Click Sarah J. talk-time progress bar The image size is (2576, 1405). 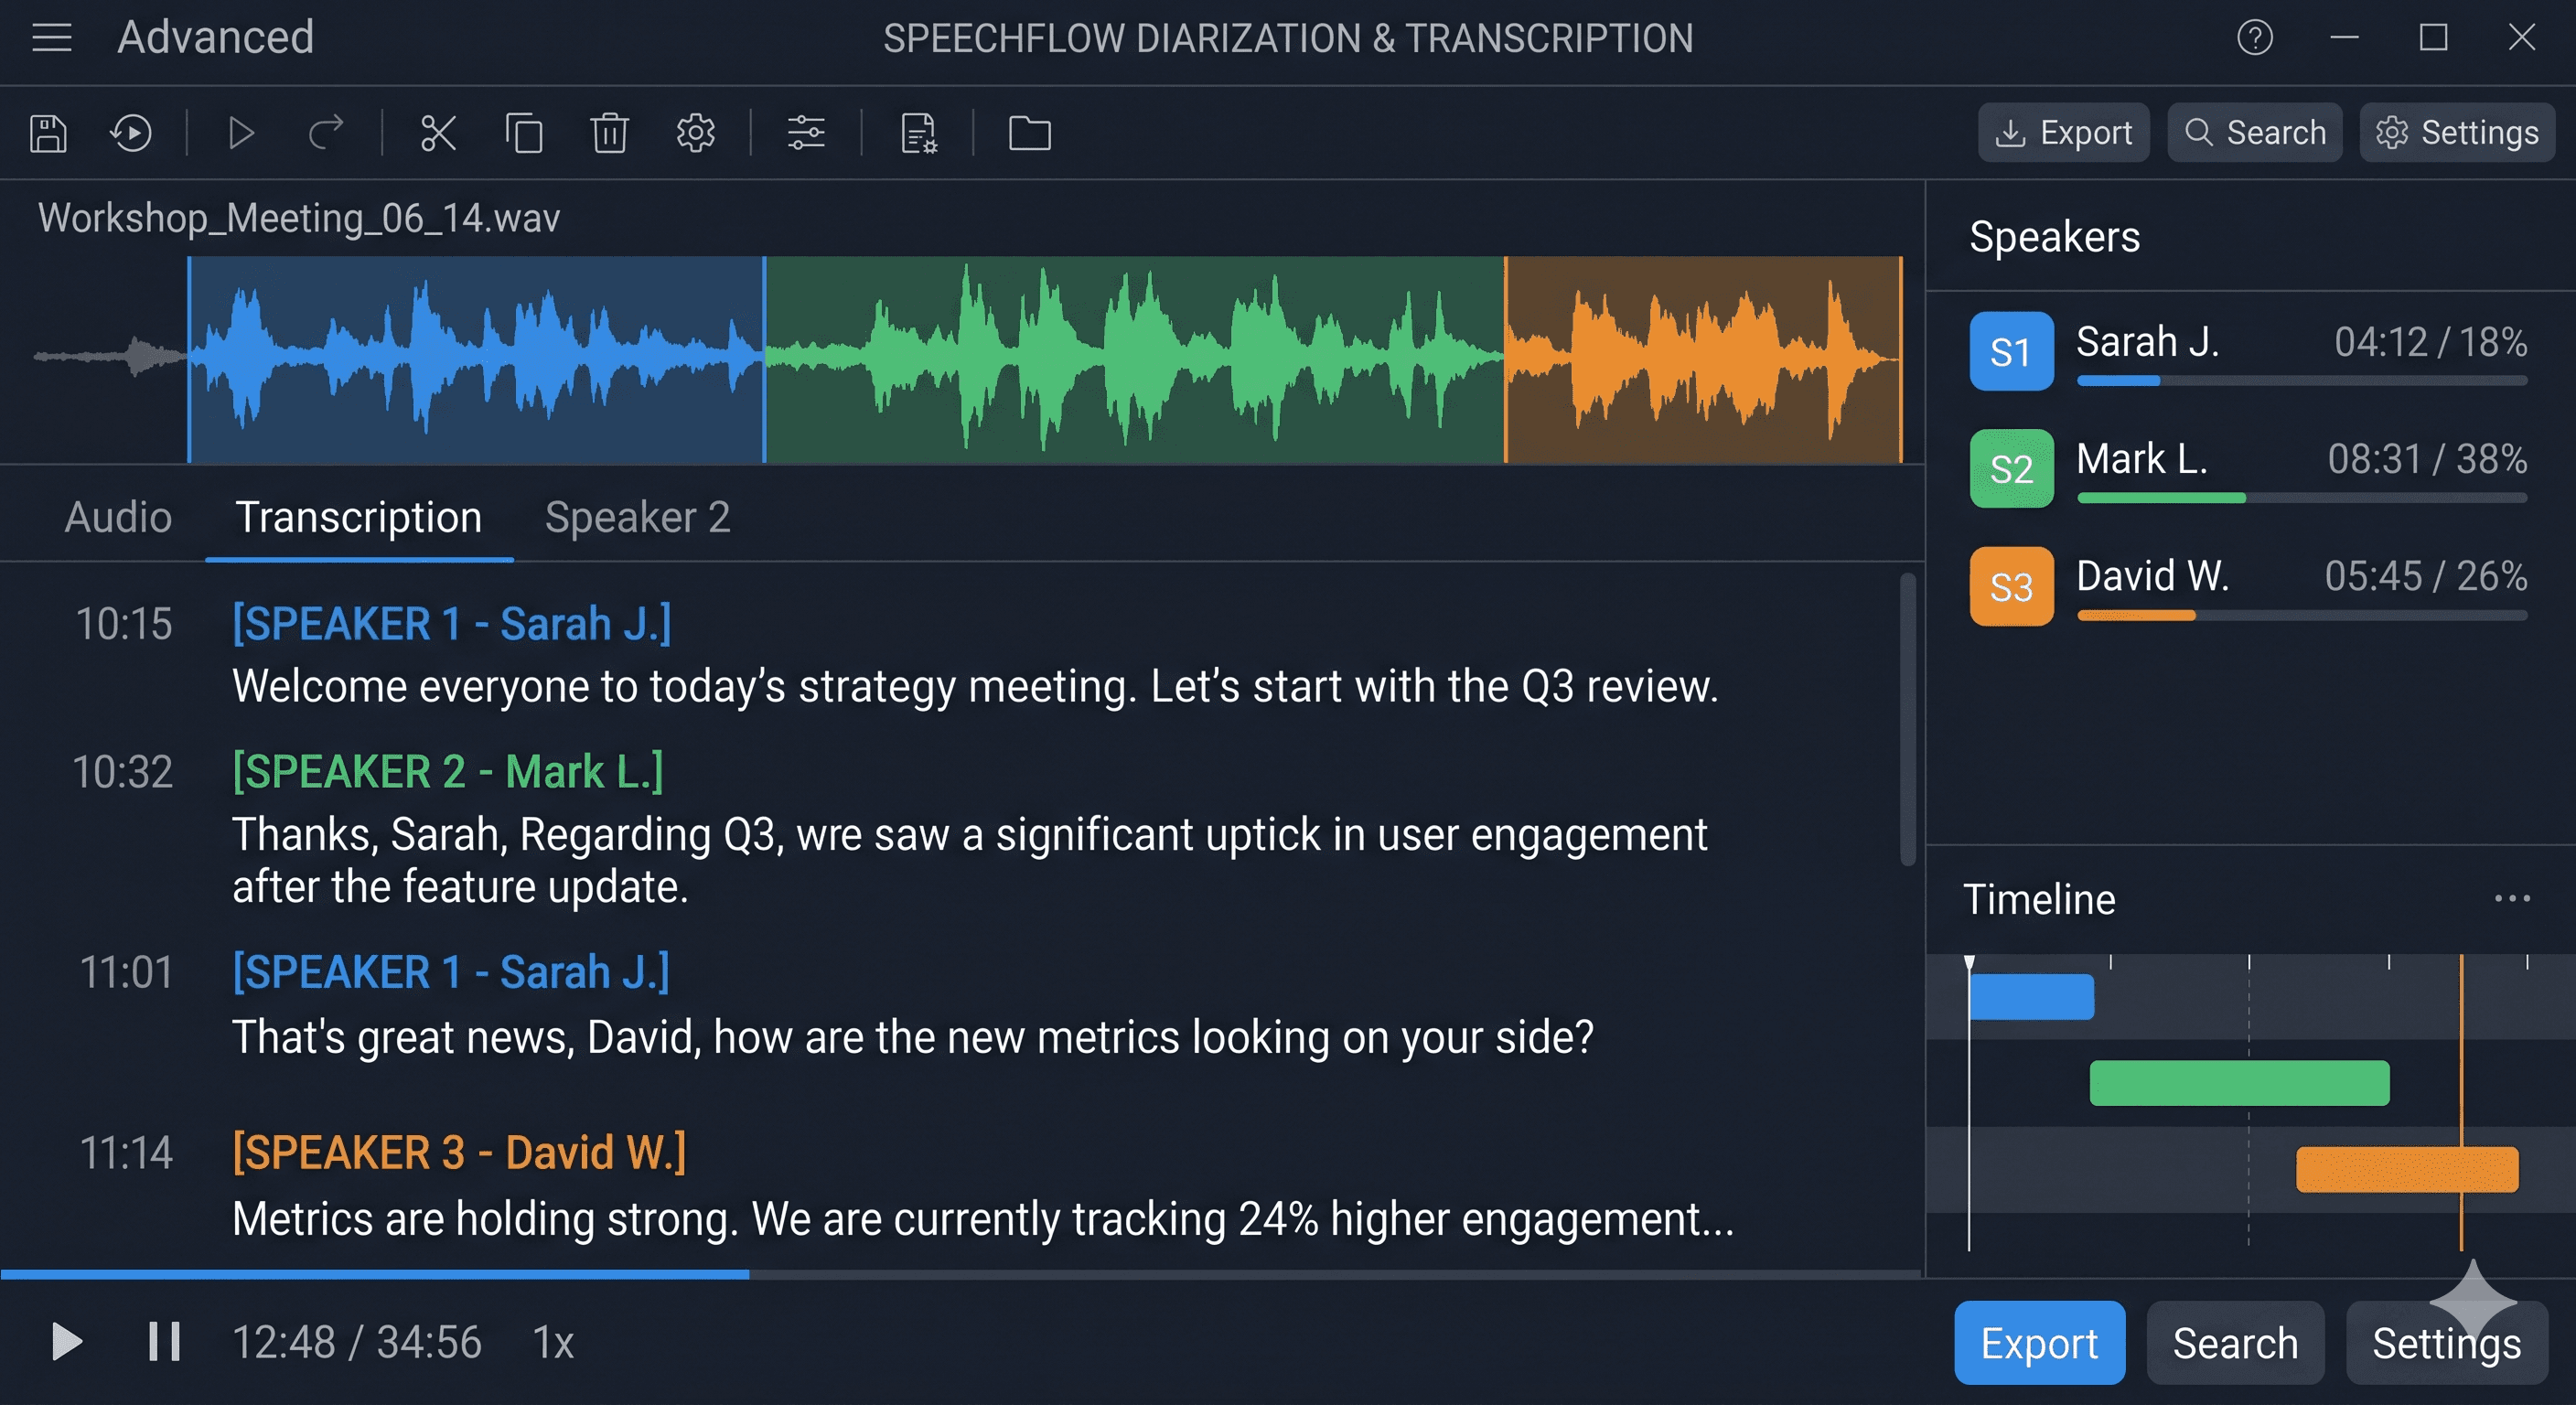(2302, 381)
